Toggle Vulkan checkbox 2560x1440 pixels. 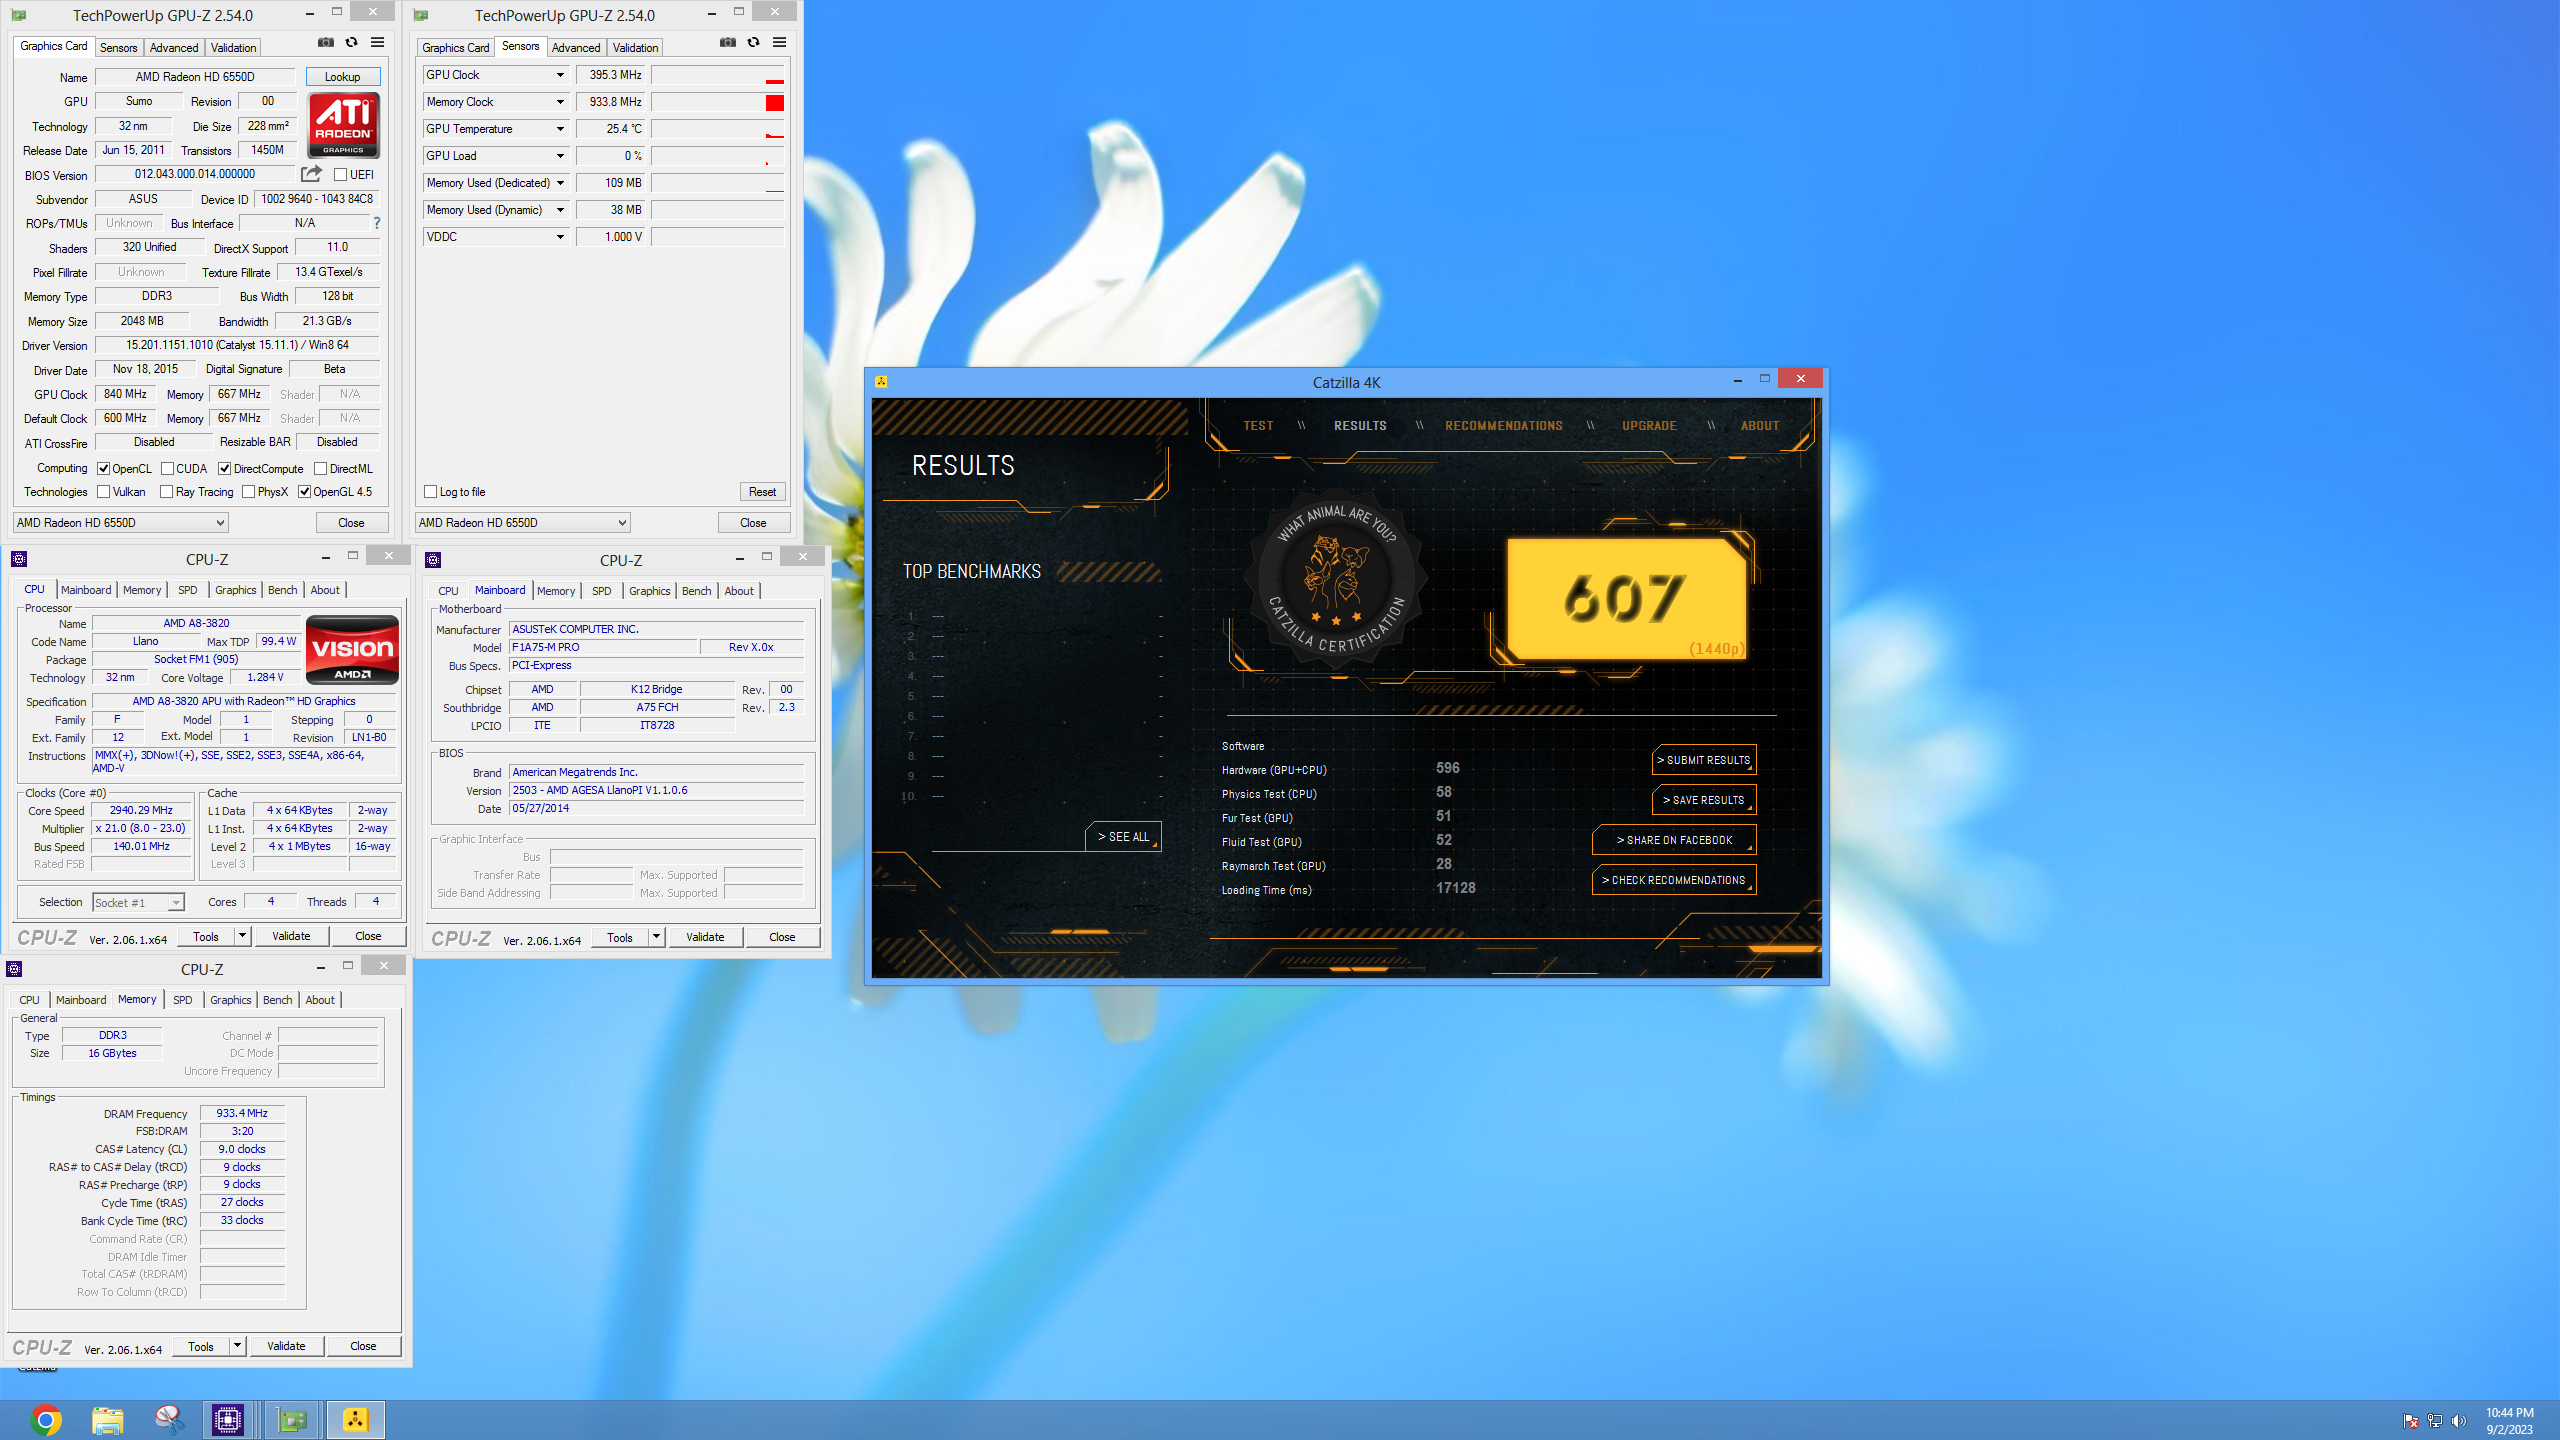coord(103,492)
